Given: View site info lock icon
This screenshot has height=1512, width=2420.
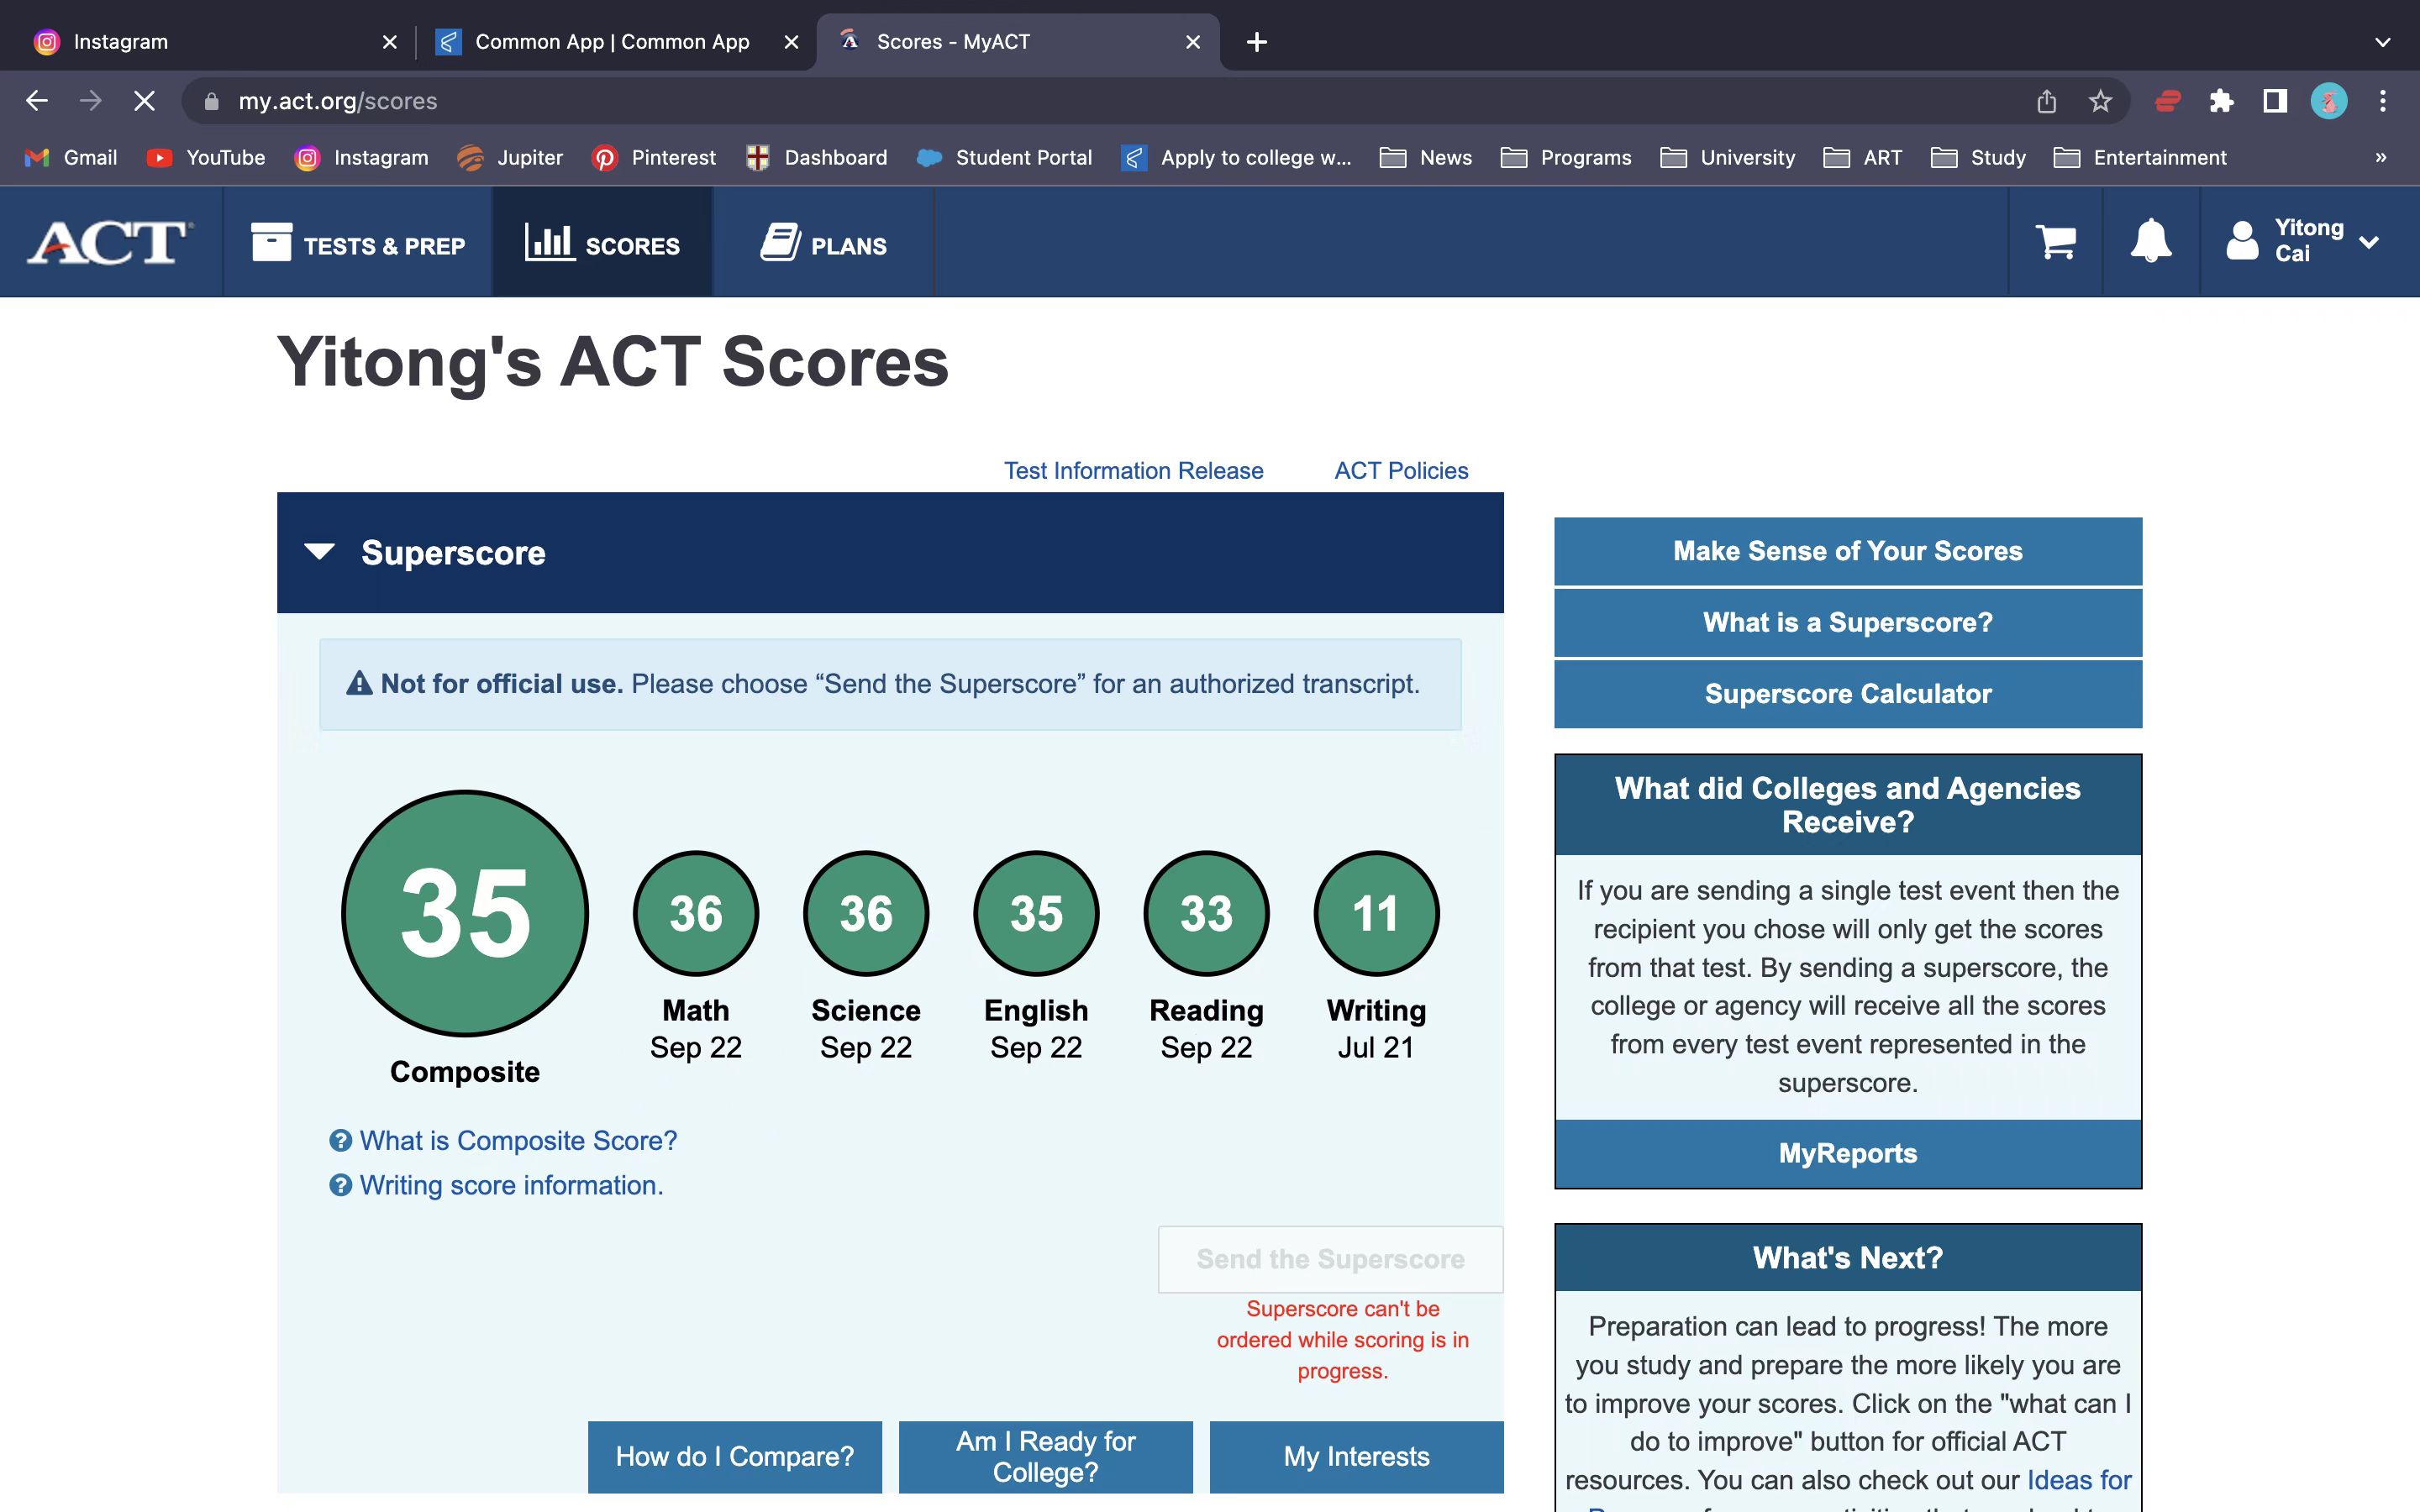Looking at the screenshot, I should (x=211, y=101).
